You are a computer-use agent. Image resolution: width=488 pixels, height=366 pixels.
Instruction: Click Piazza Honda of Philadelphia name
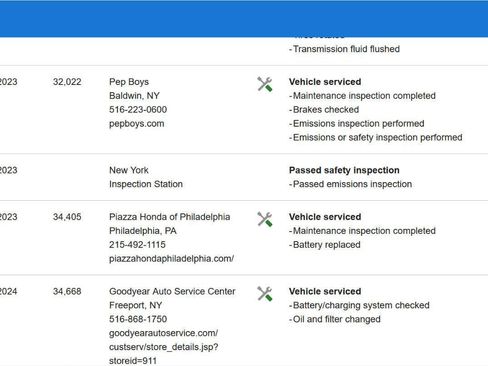click(170, 217)
